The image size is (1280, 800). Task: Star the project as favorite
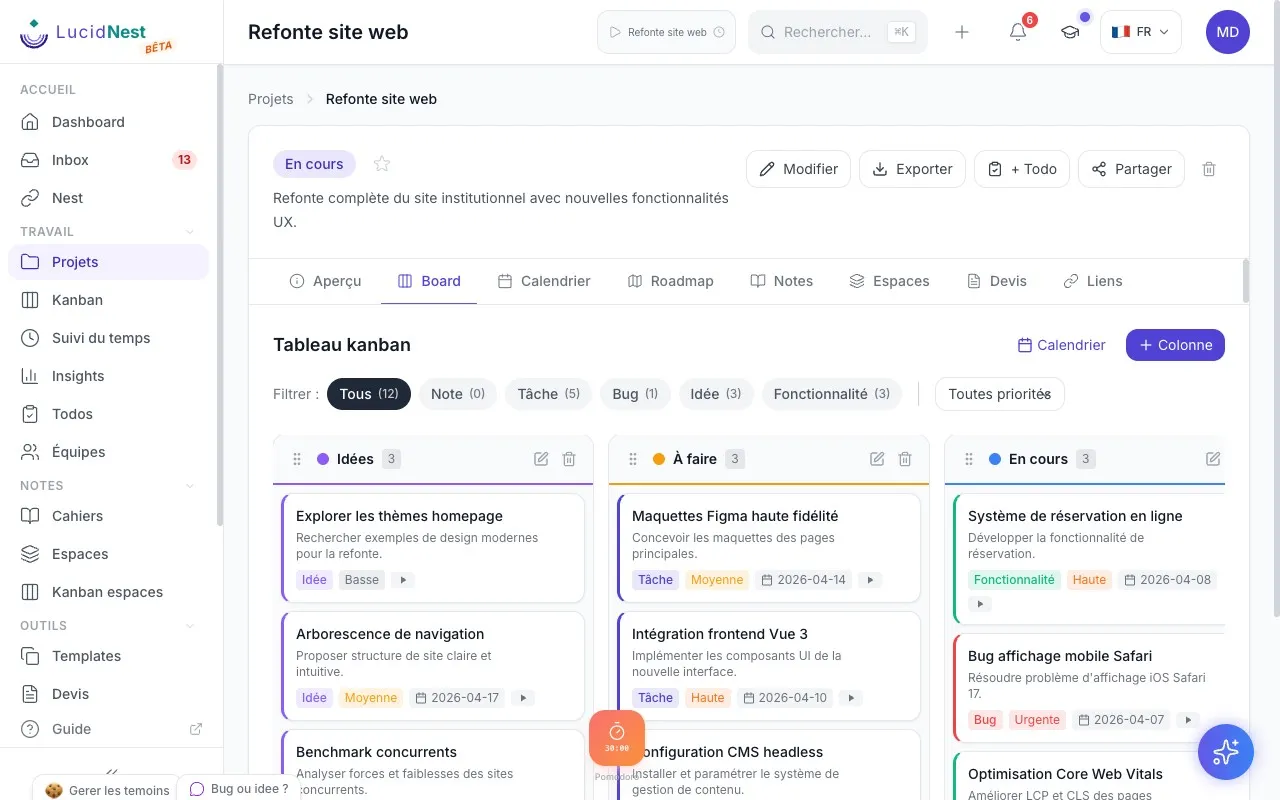(381, 164)
